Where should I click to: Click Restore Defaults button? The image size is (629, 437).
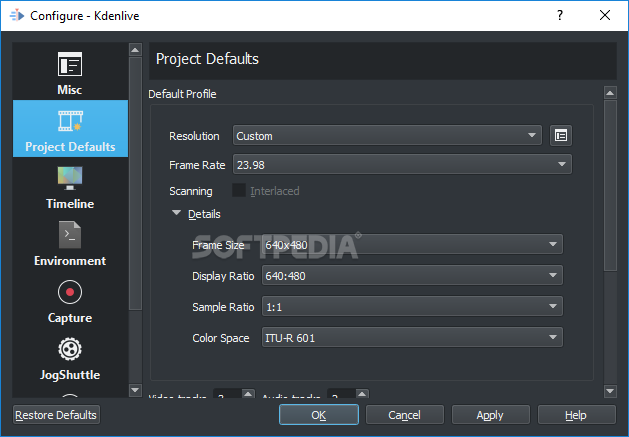[56, 415]
